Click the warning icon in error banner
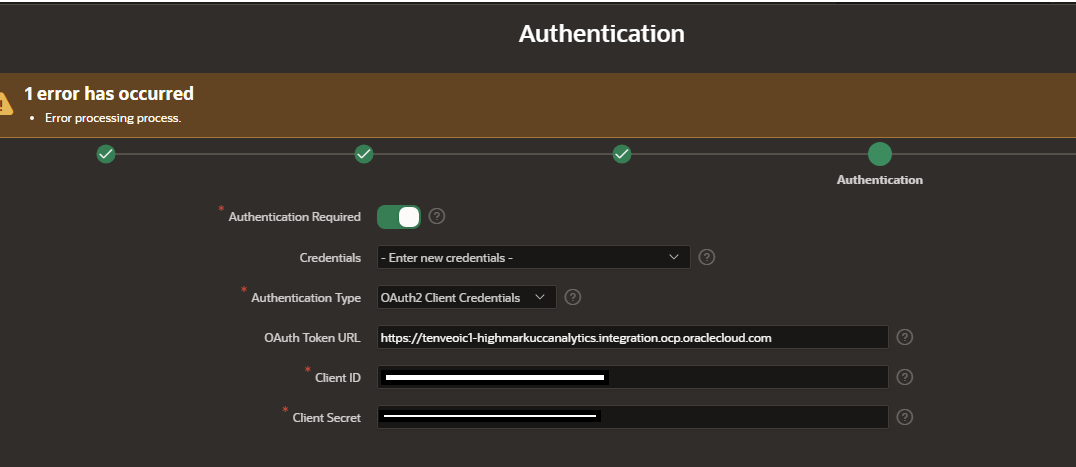This screenshot has width=1076, height=467. pyautogui.click(x=5, y=104)
